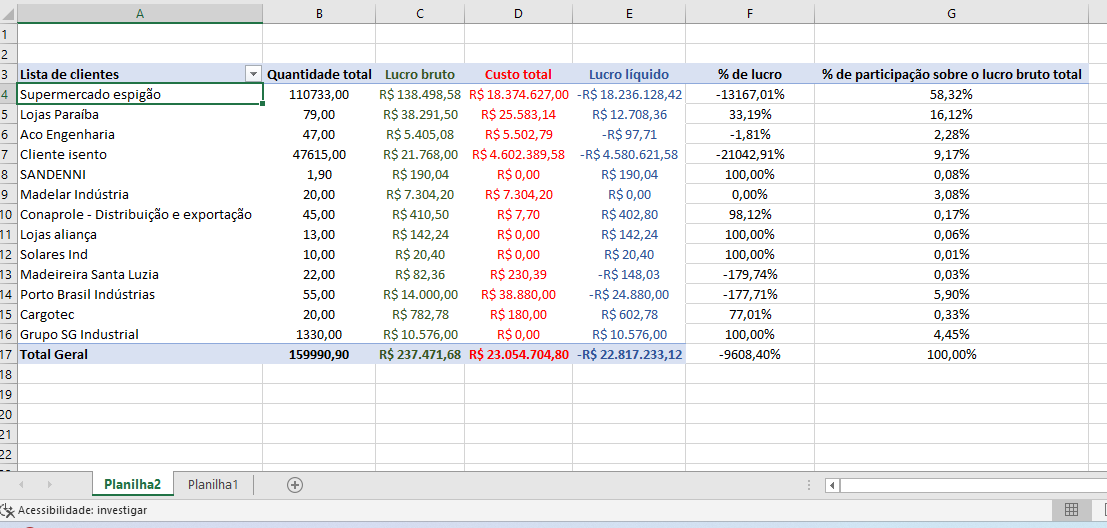
Task: Select column B header
Action: [x=319, y=13]
